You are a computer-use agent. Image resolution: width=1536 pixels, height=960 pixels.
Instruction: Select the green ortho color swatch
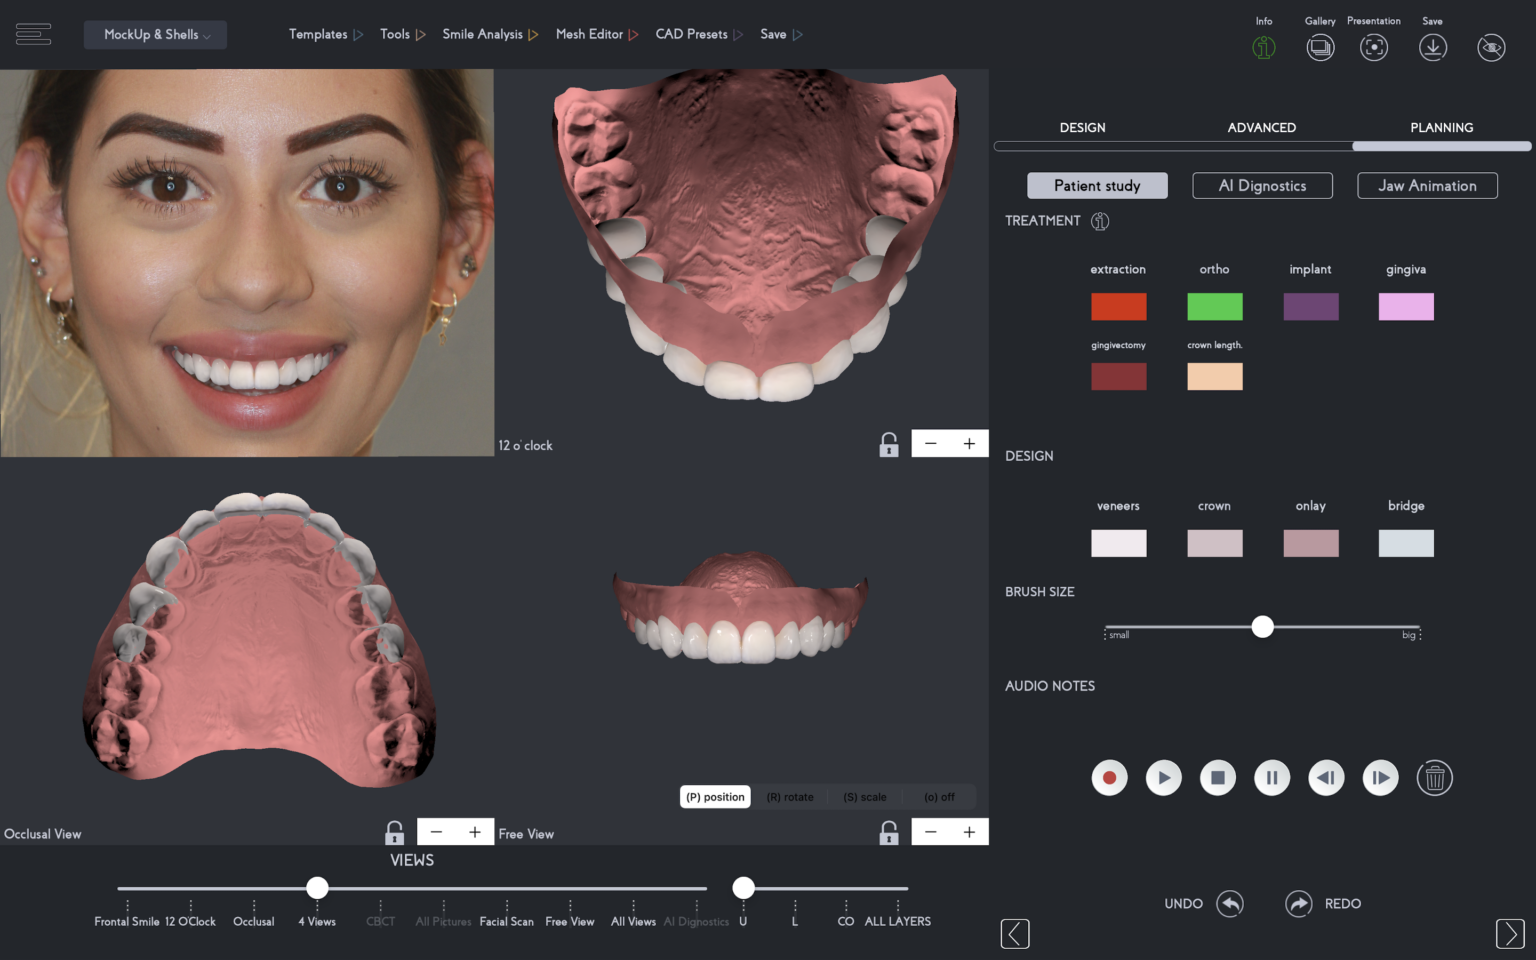tap(1214, 306)
